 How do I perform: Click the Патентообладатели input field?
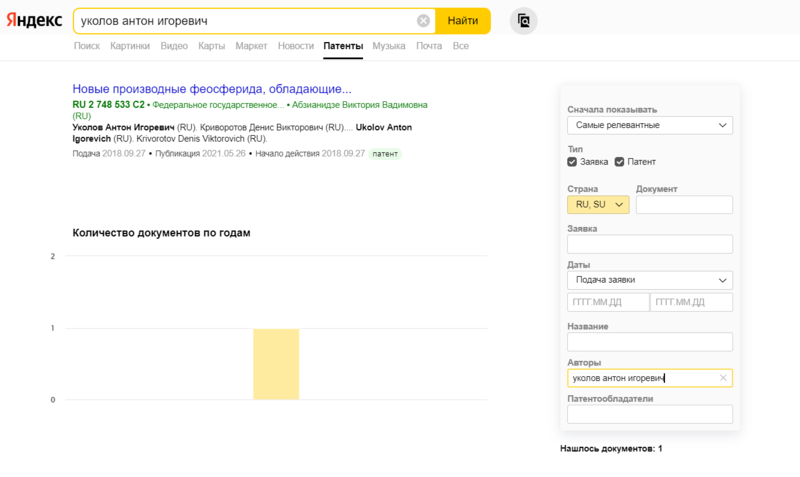click(x=649, y=414)
